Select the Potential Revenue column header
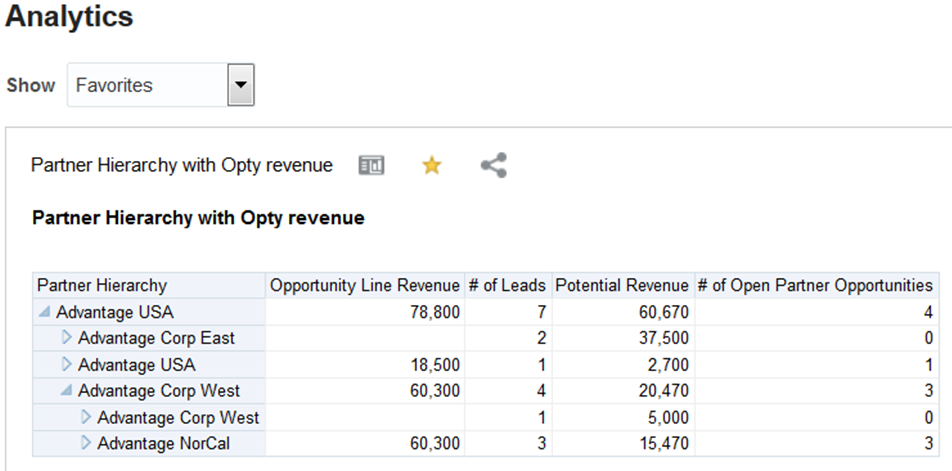 coord(621,286)
